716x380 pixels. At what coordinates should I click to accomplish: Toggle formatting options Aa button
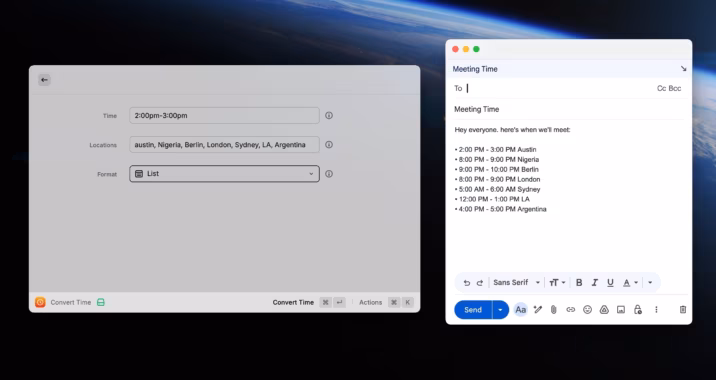pos(521,310)
